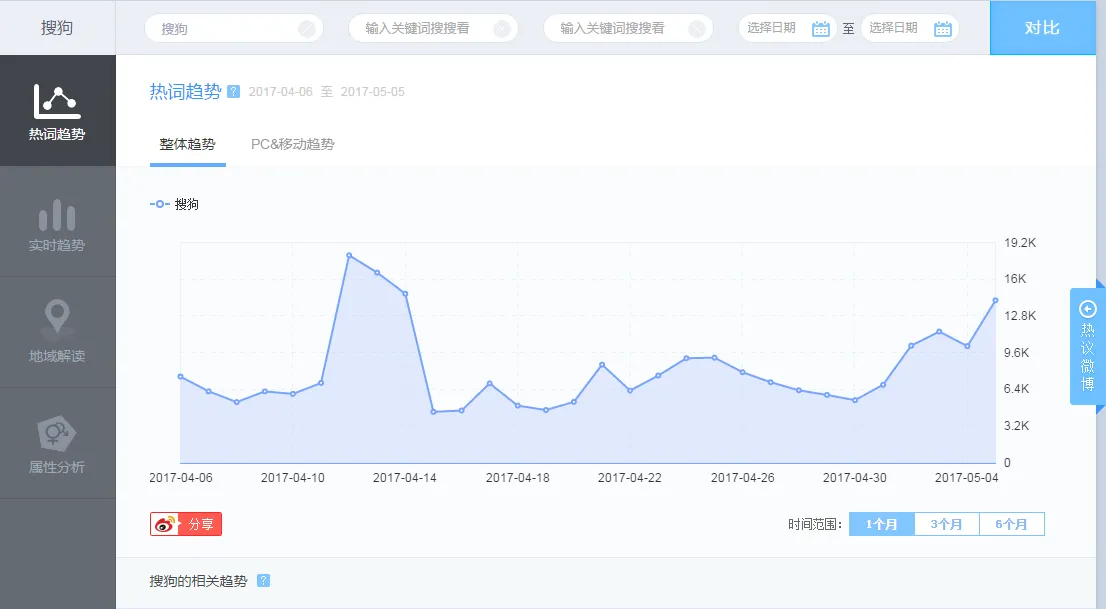Toggle the 搜狗 legend series in chart

(x=175, y=204)
